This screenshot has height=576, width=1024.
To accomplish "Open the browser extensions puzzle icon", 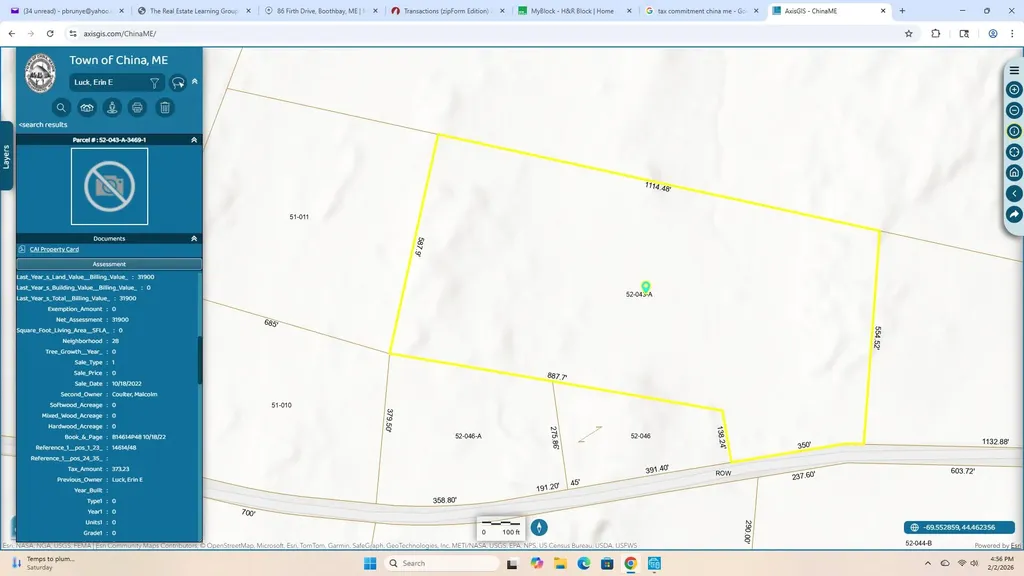I will click(935, 33).
